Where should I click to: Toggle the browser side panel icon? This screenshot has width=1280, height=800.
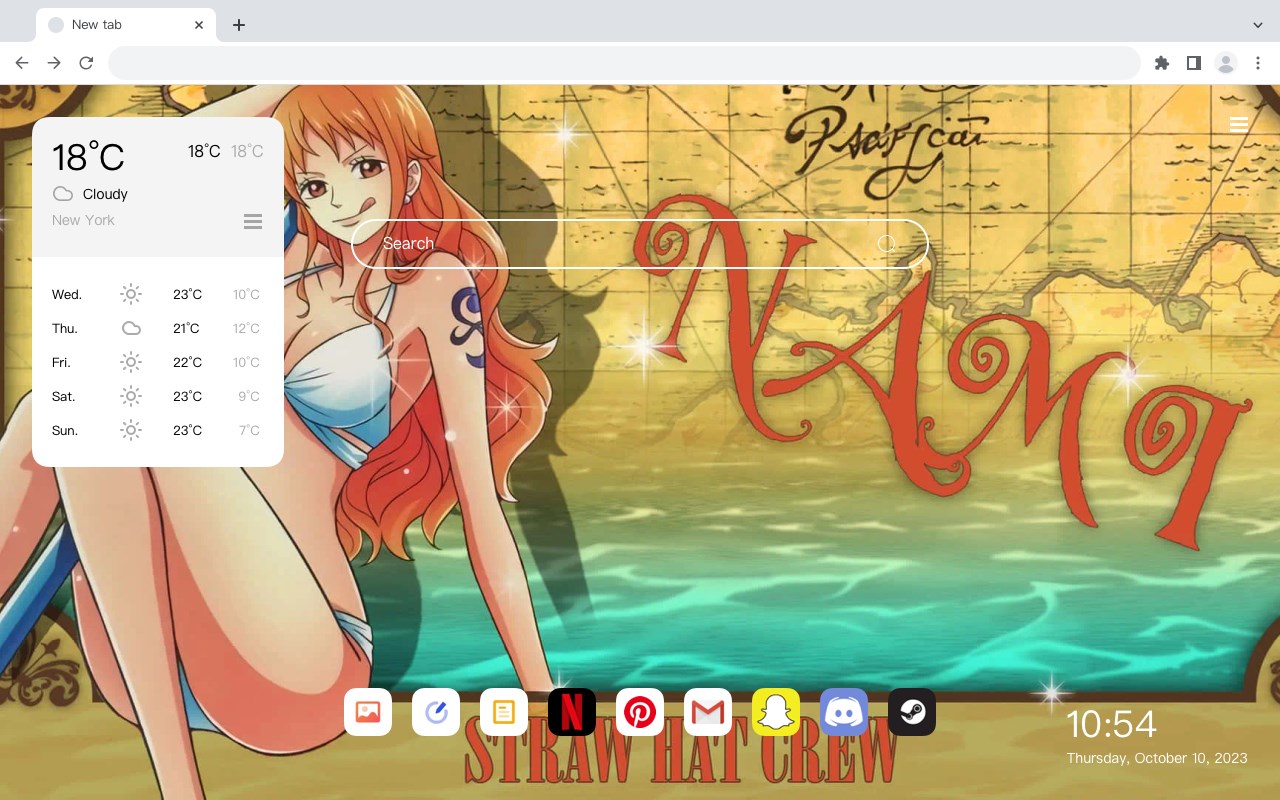tap(1193, 63)
